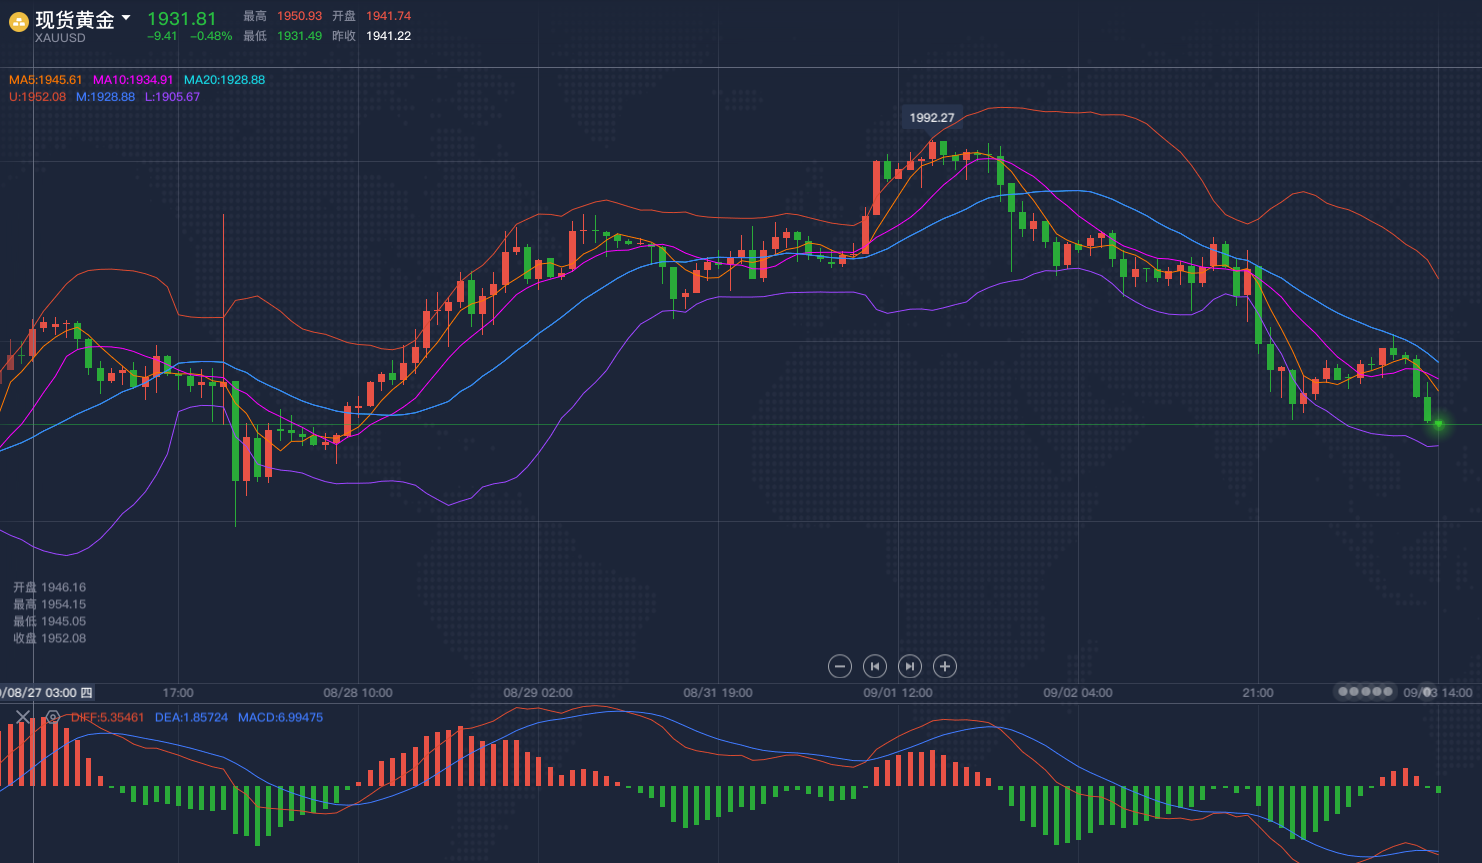The width and height of the screenshot is (1482, 863).
Task: Open MACD indicator settings gear
Action: [52, 717]
